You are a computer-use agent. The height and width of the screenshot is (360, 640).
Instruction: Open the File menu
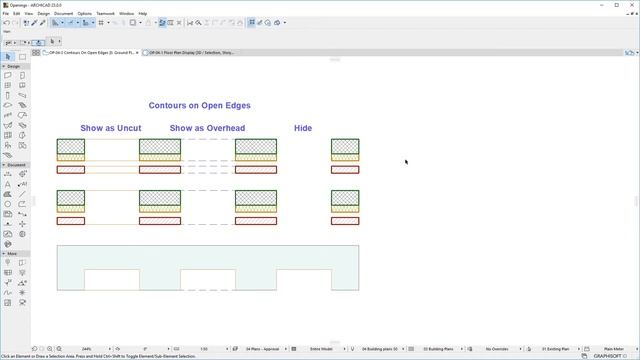coord(6,13)
